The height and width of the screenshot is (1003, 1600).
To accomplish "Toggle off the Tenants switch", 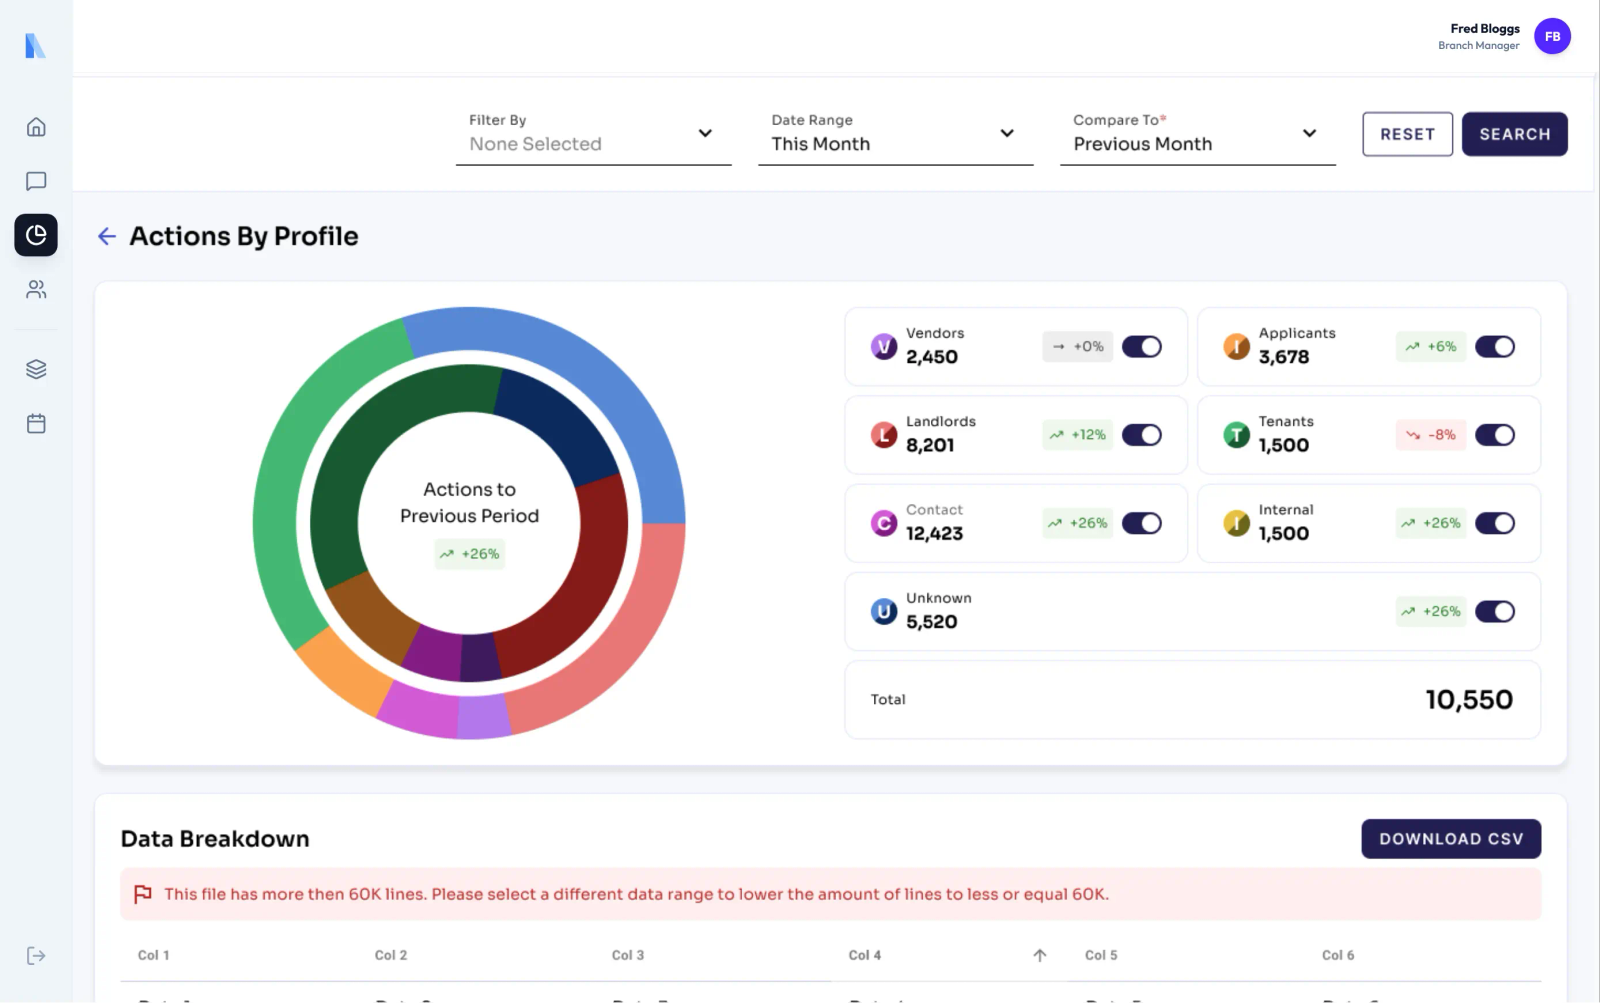I will 1495,434.
